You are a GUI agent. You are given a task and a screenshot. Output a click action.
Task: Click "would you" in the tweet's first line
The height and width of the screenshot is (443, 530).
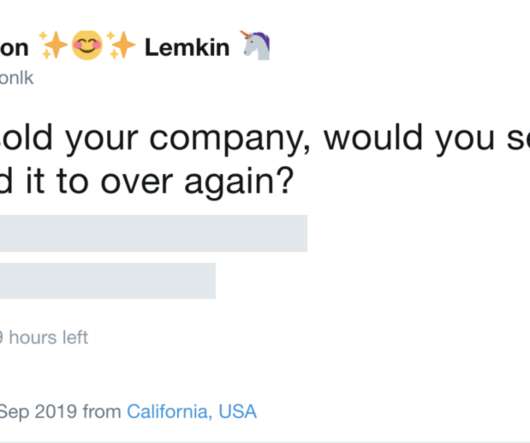(x=409, y=138)
